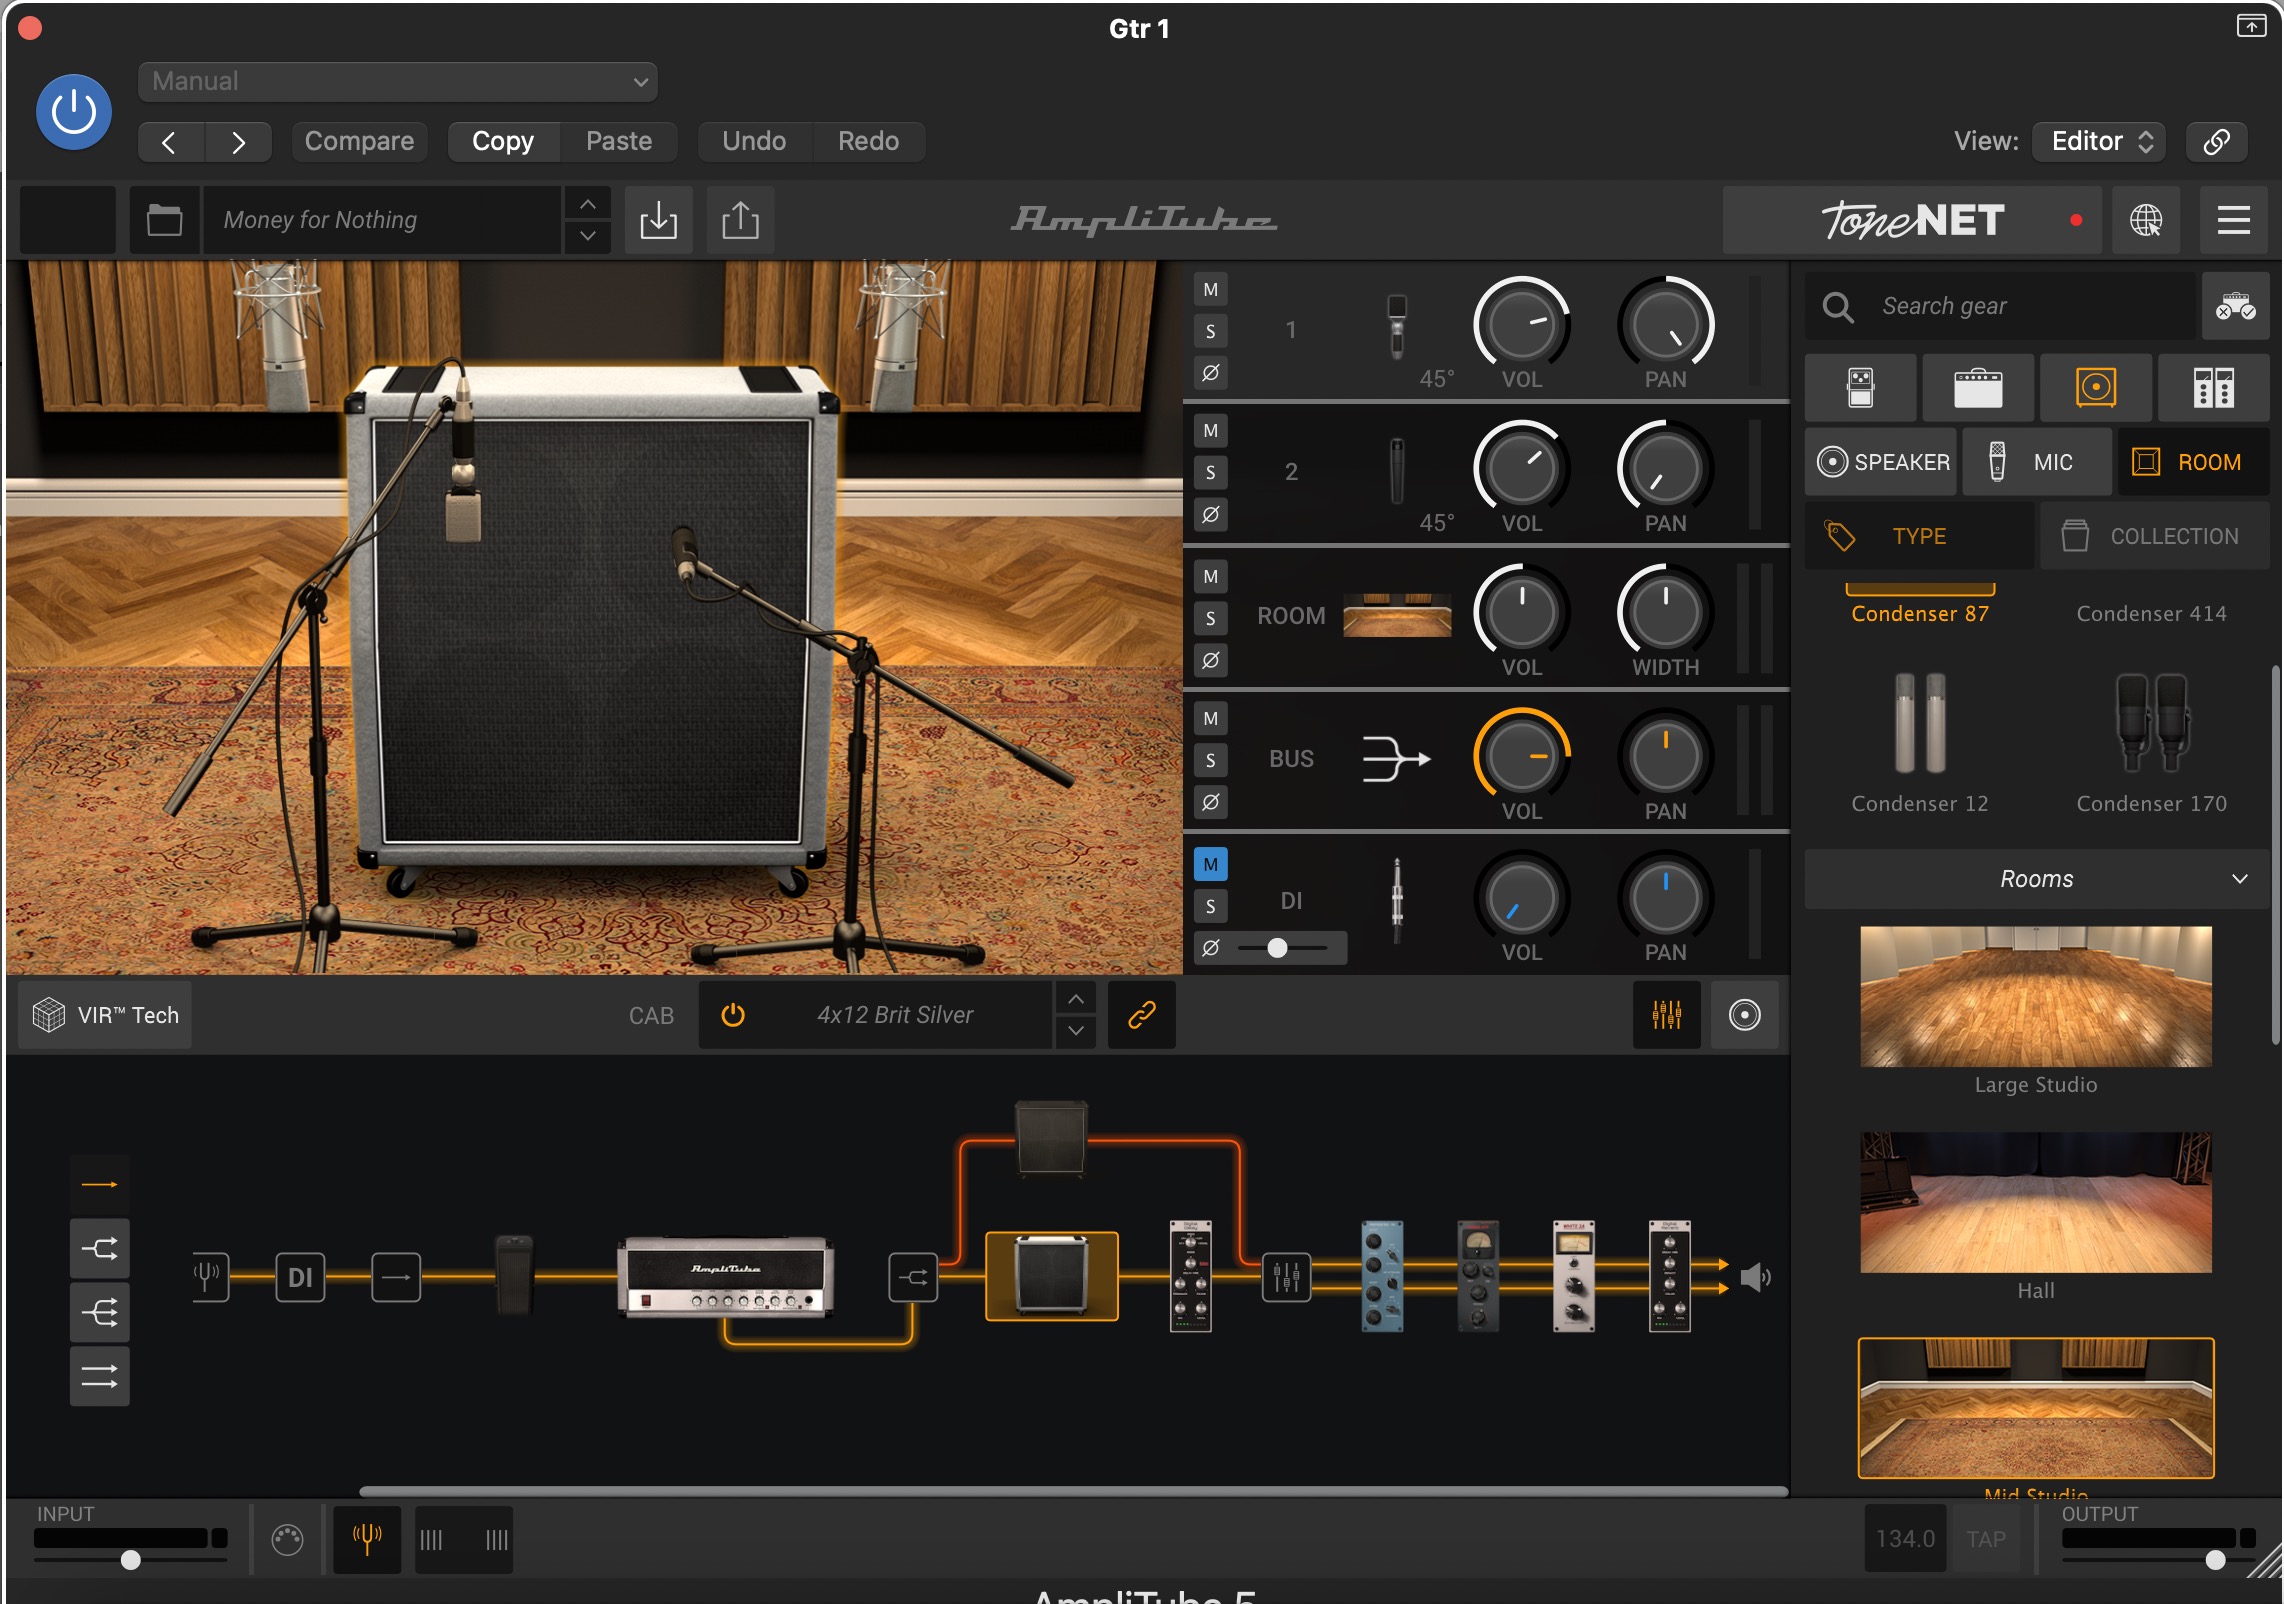
Task: Unmute the DI channel
Action: click(x=1210, y=864)
